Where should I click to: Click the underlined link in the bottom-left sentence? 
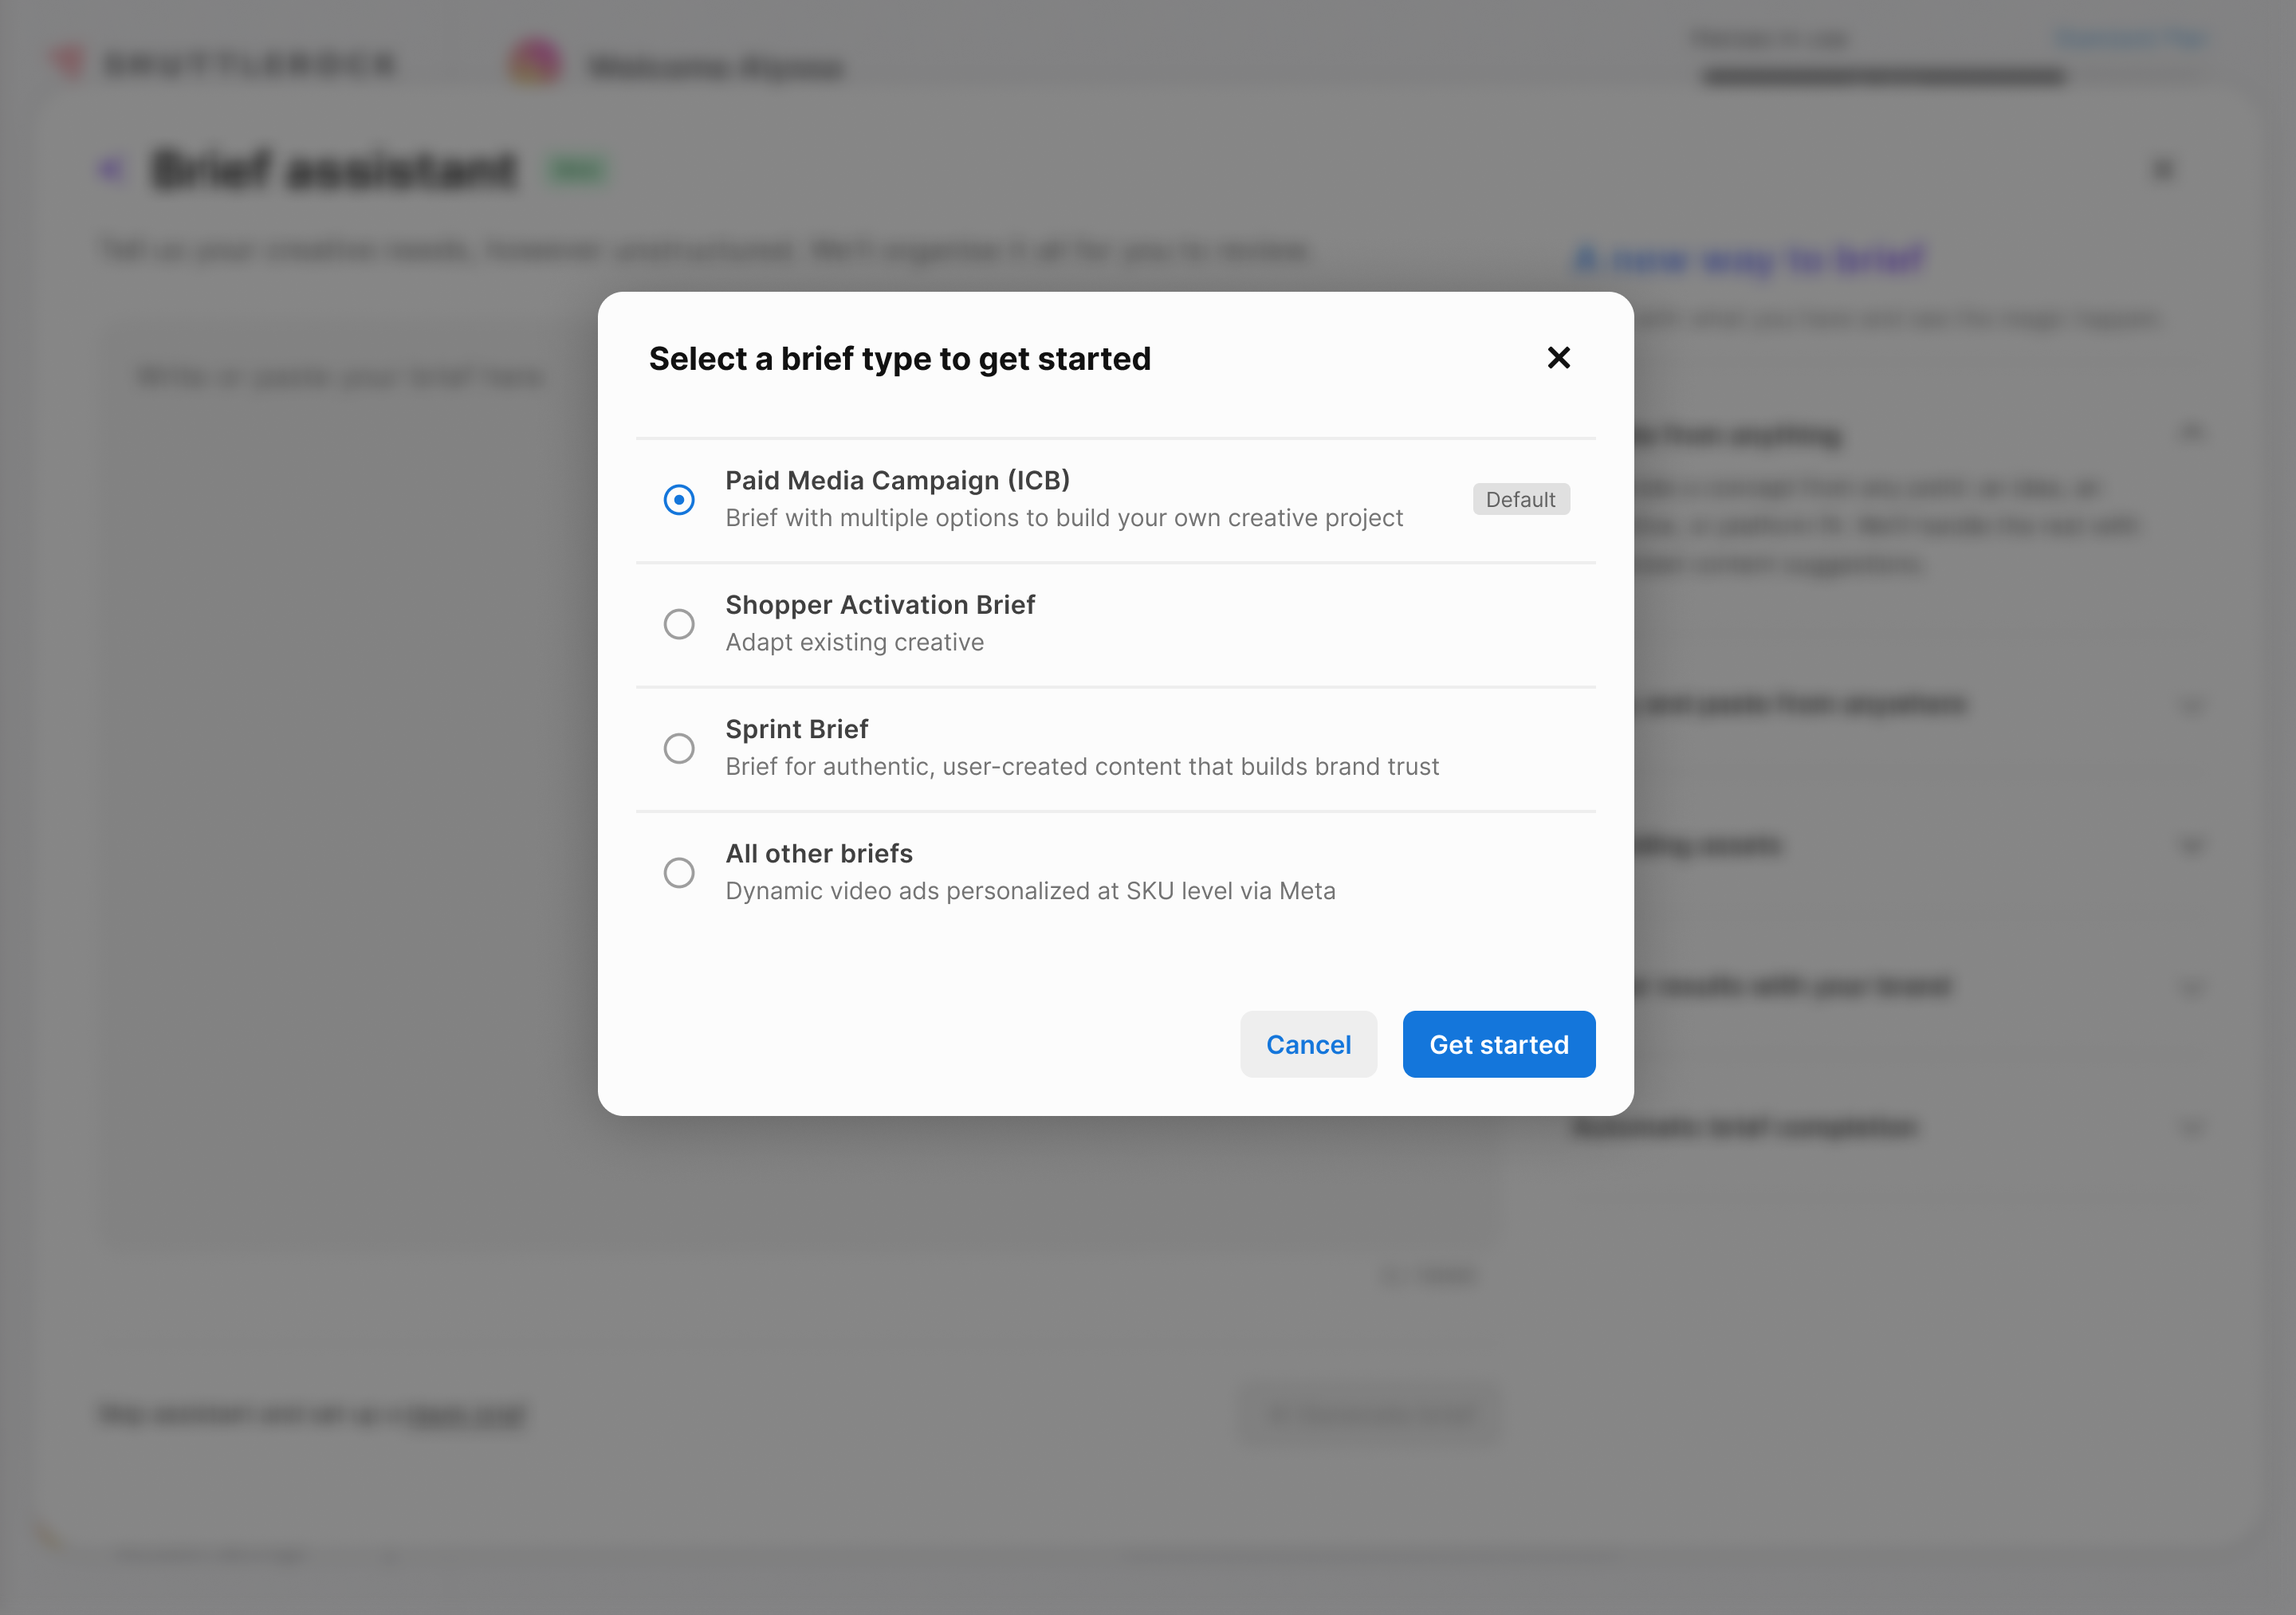(x=464, y=1414)
